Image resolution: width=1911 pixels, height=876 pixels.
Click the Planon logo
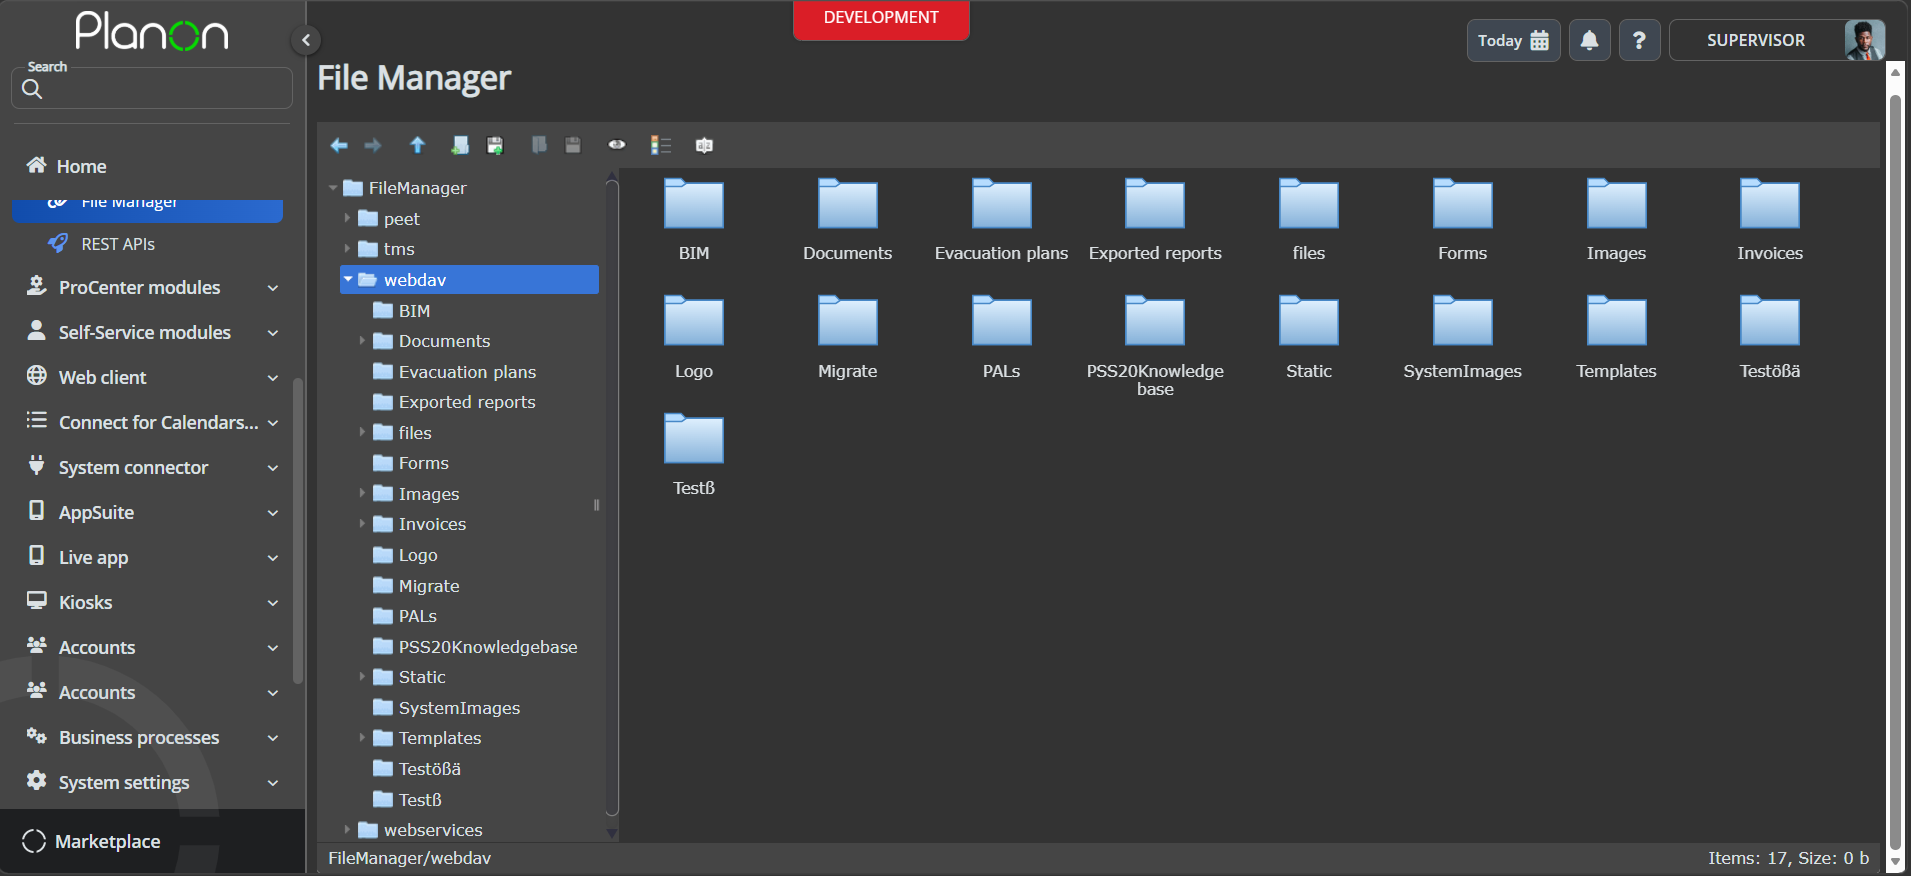[x=152, y=31]
